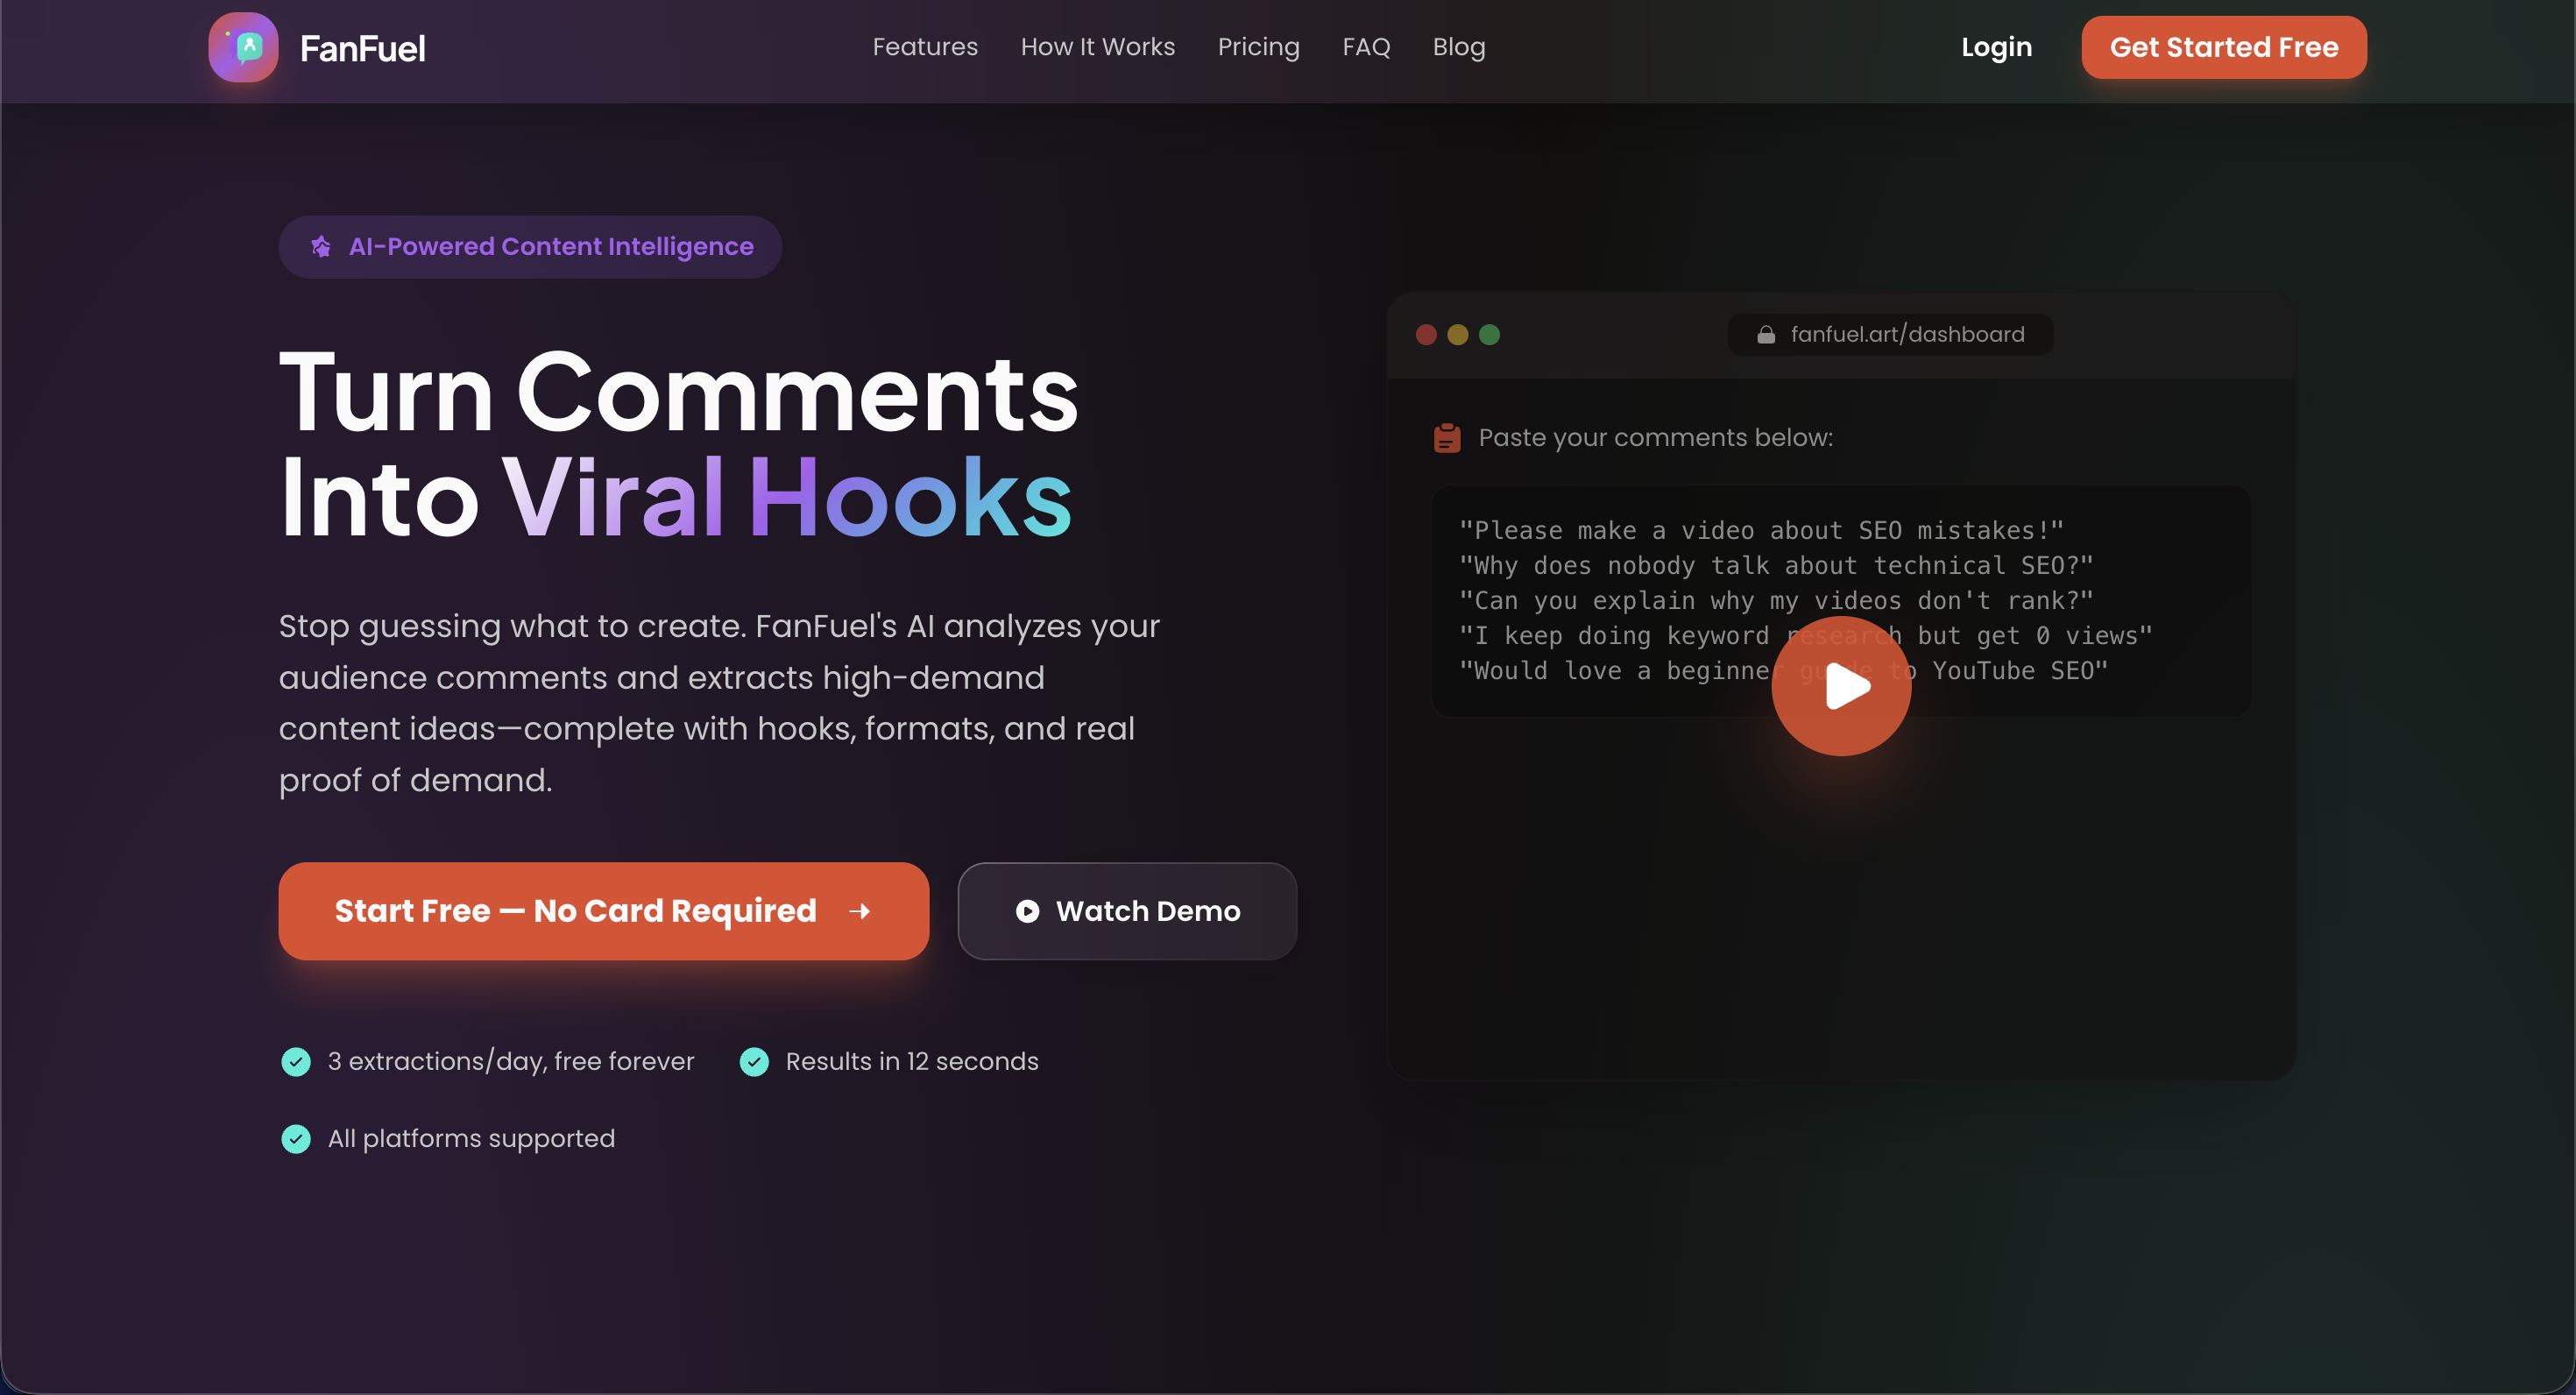The image size is (2576, 1395).
Task: Click the FanFuel logo icon
Action: (243, 47)
